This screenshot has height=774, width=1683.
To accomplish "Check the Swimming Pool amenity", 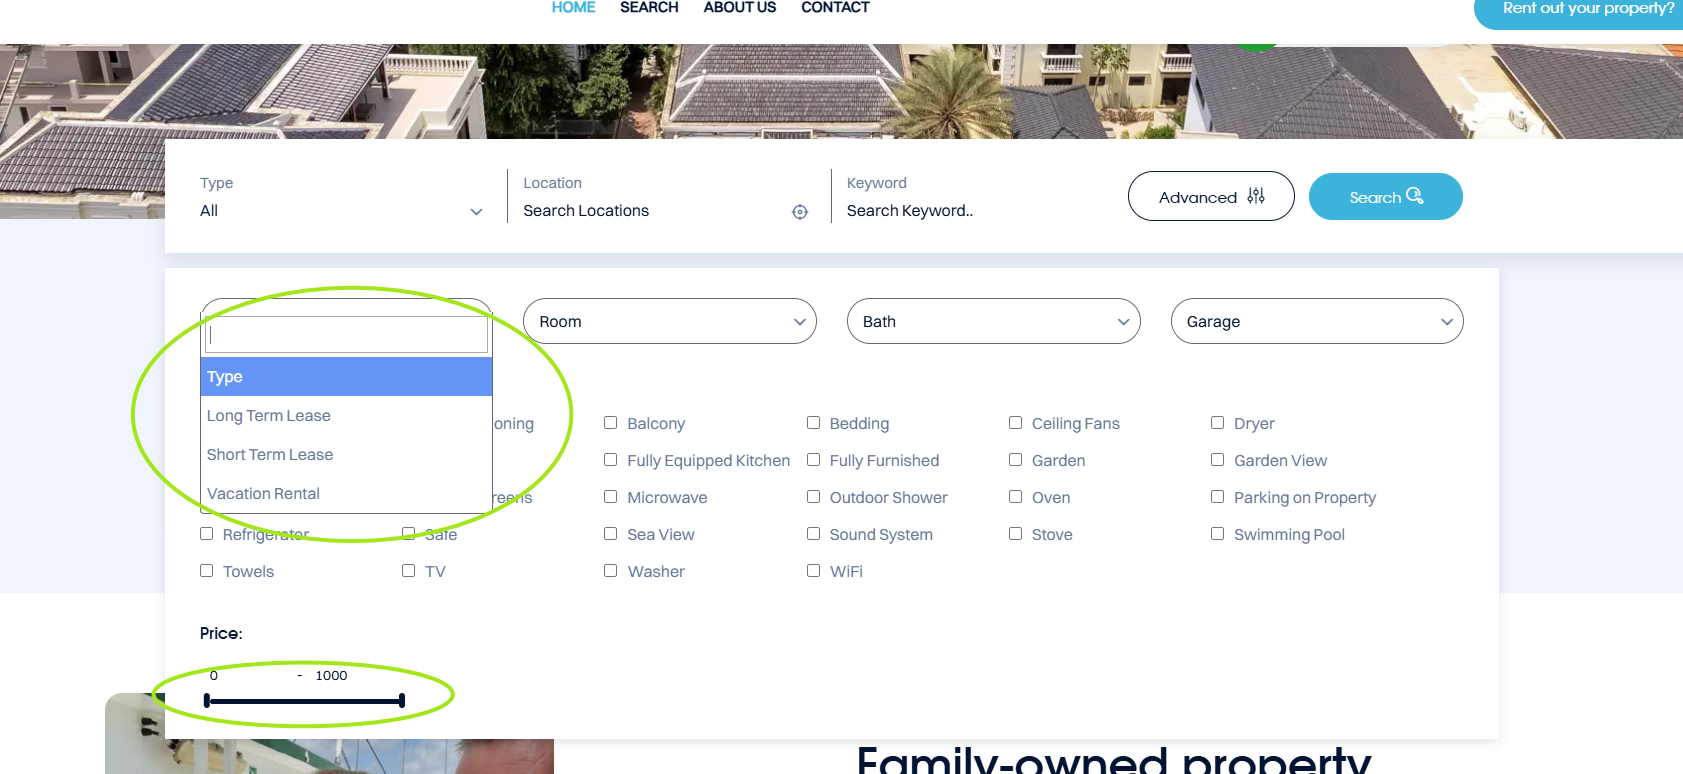I will point(1217,534).
